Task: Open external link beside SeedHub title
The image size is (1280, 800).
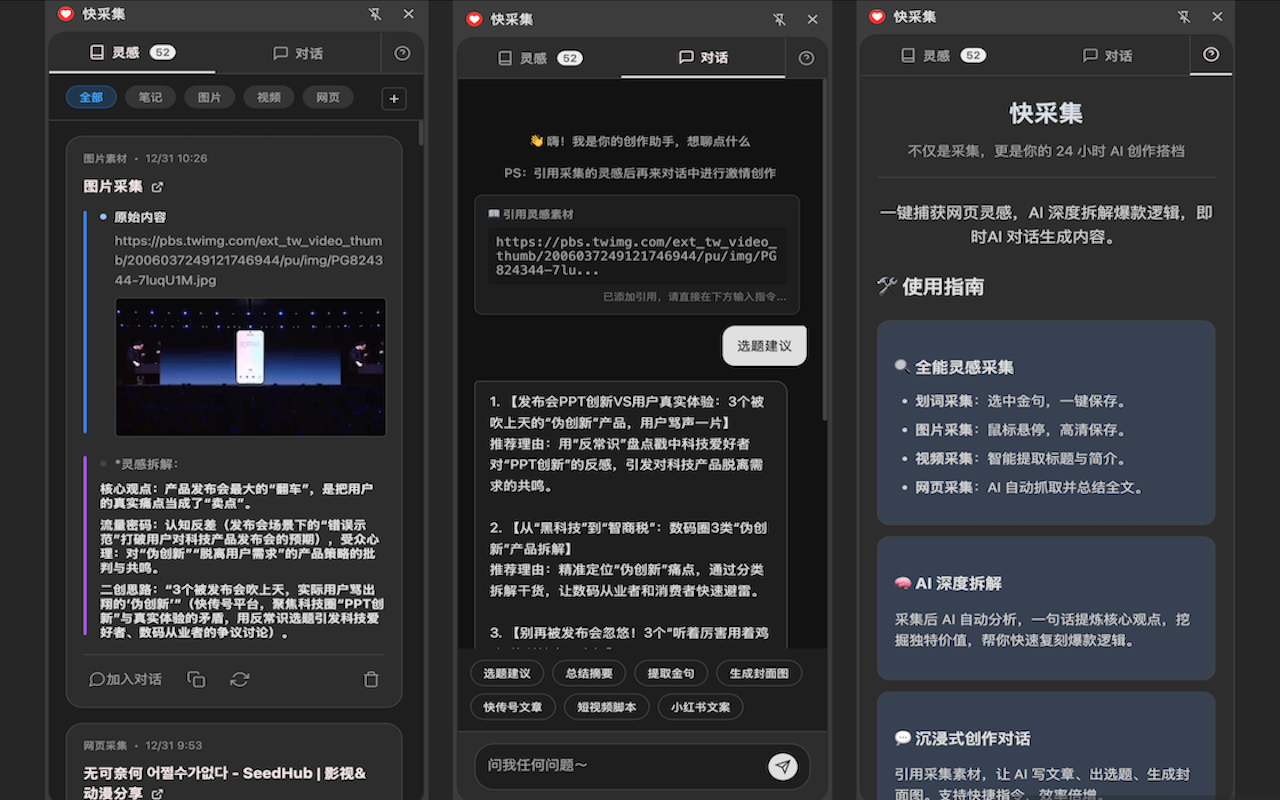Action: click(157, 794)
